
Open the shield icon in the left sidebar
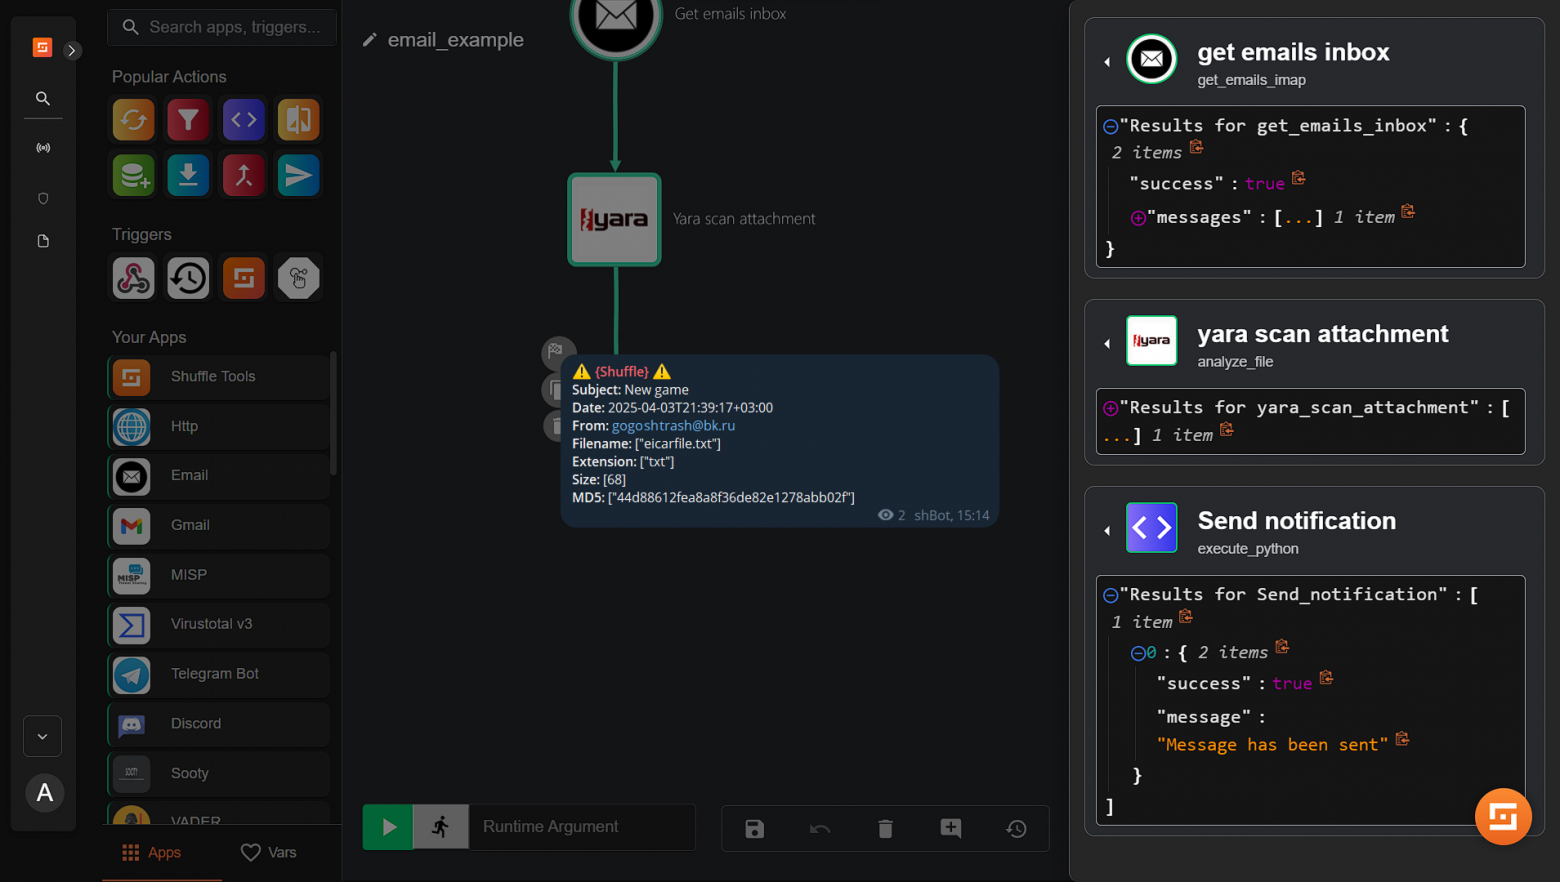(43, 198)
